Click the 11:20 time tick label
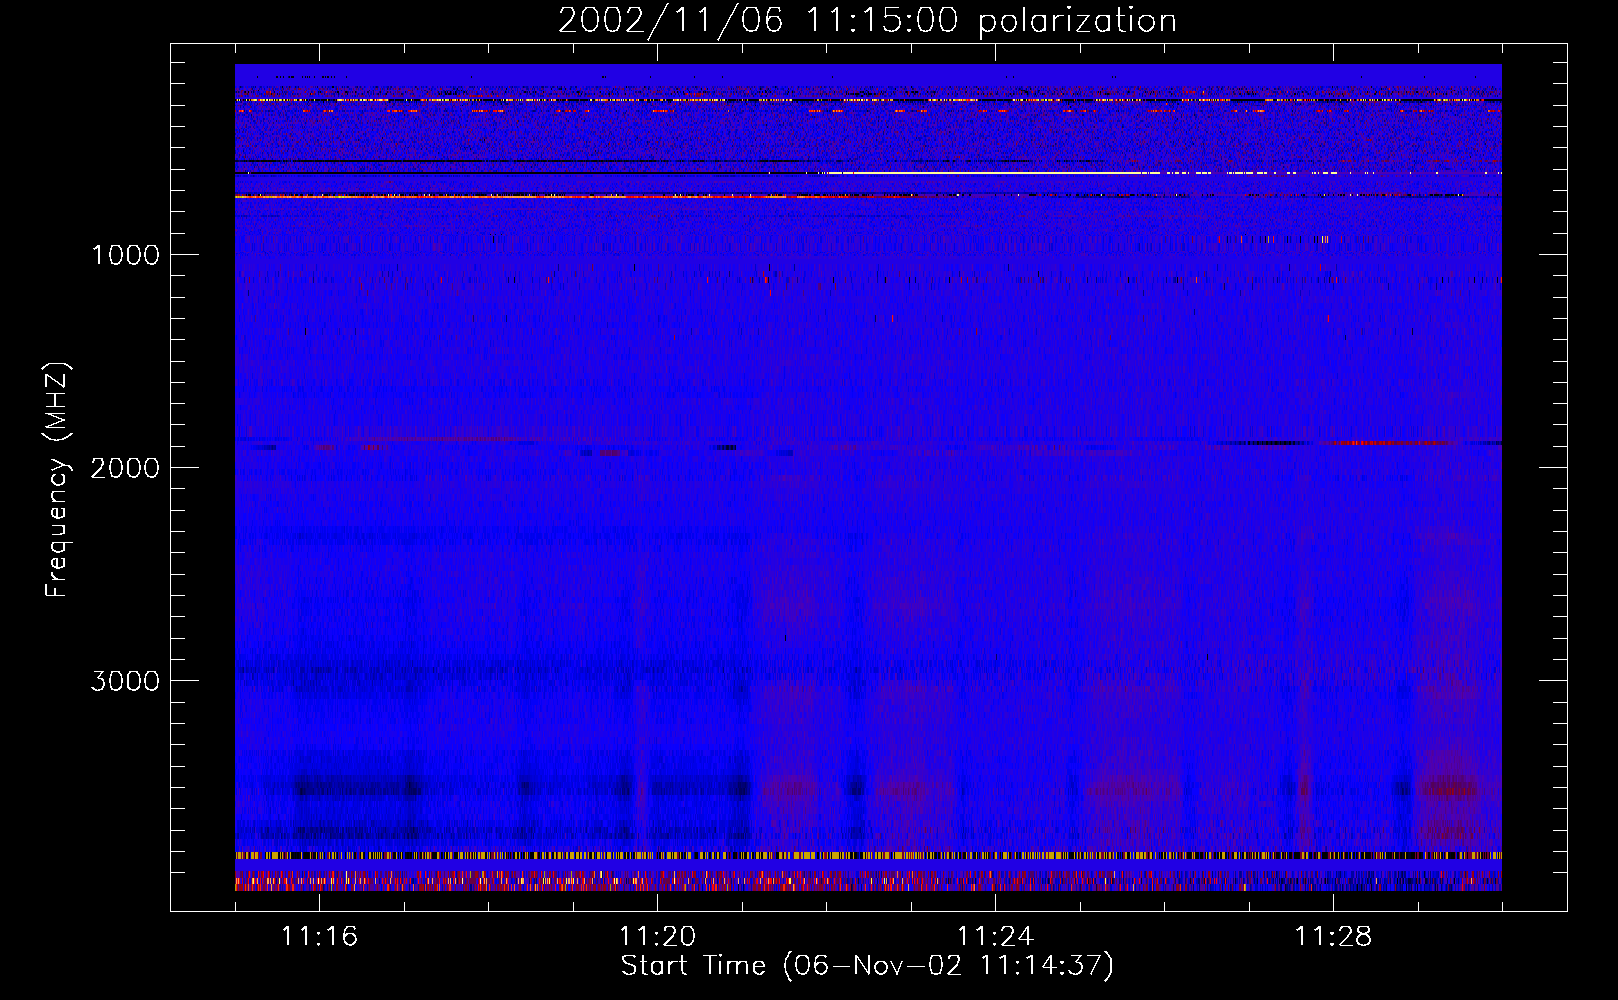 point(657,937)
